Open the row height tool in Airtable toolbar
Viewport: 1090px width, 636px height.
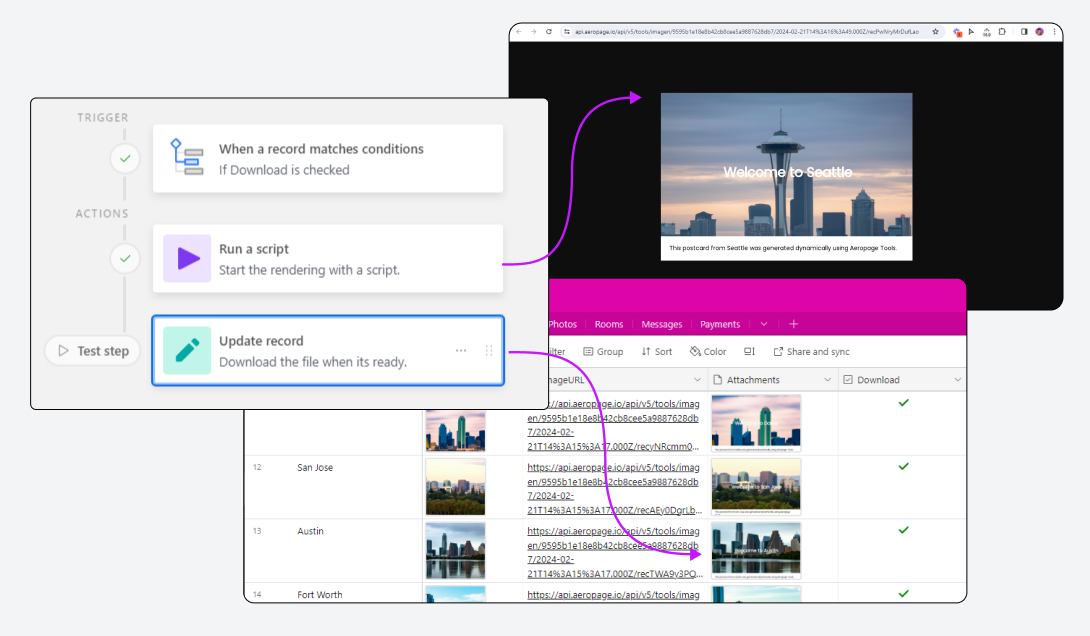(749, 352)
